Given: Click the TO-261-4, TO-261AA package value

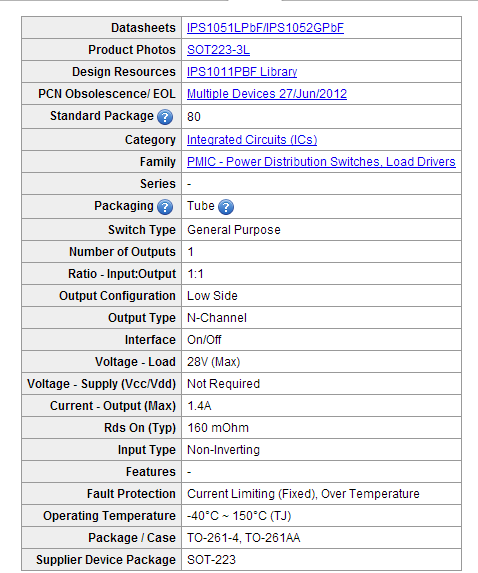Looking at the screenshot, I should (244, 538).
